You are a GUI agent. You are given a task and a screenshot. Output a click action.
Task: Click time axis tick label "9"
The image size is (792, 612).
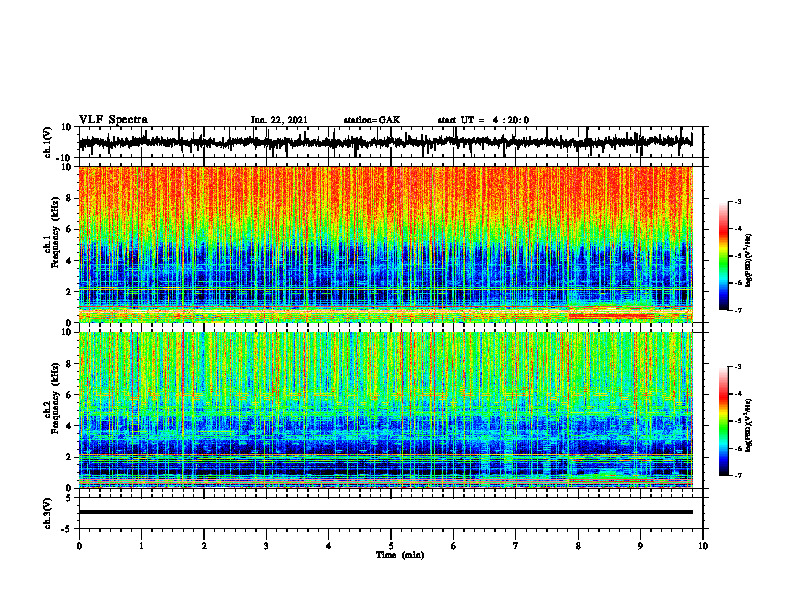640,546
